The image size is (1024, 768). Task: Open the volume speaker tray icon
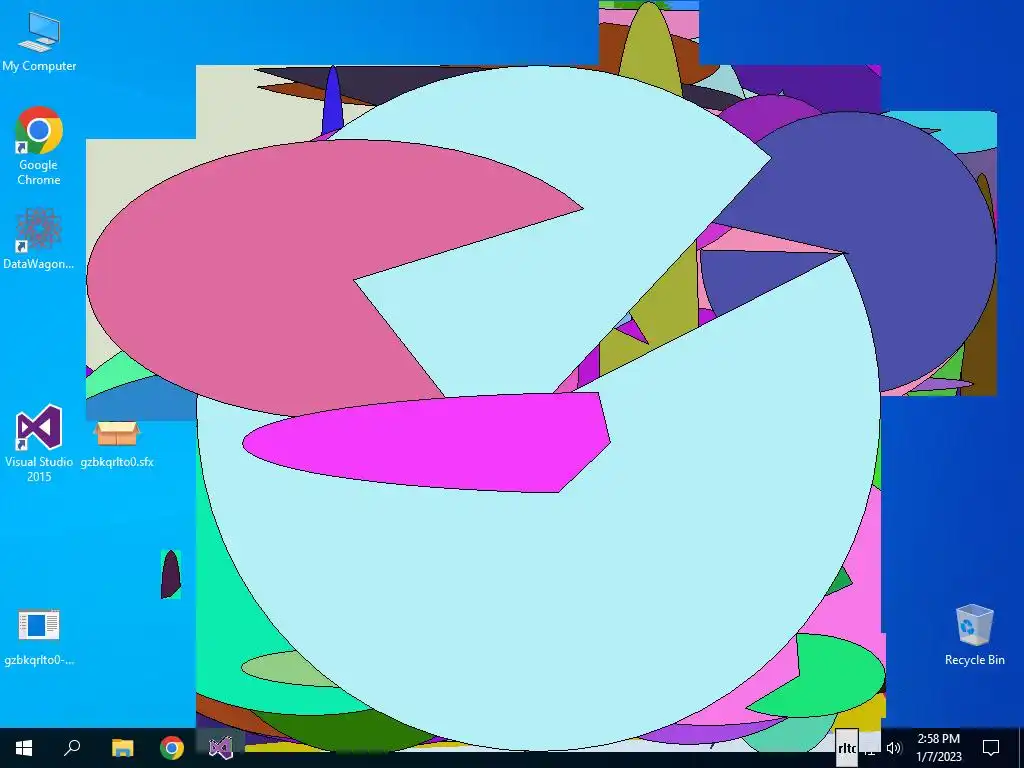894,748
